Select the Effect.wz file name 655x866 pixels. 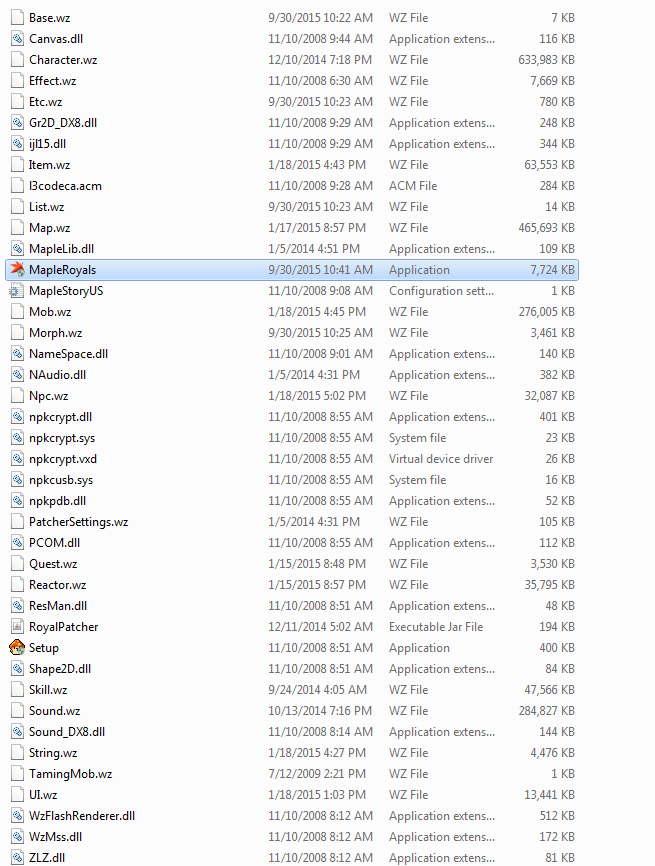tap(52, 81)
